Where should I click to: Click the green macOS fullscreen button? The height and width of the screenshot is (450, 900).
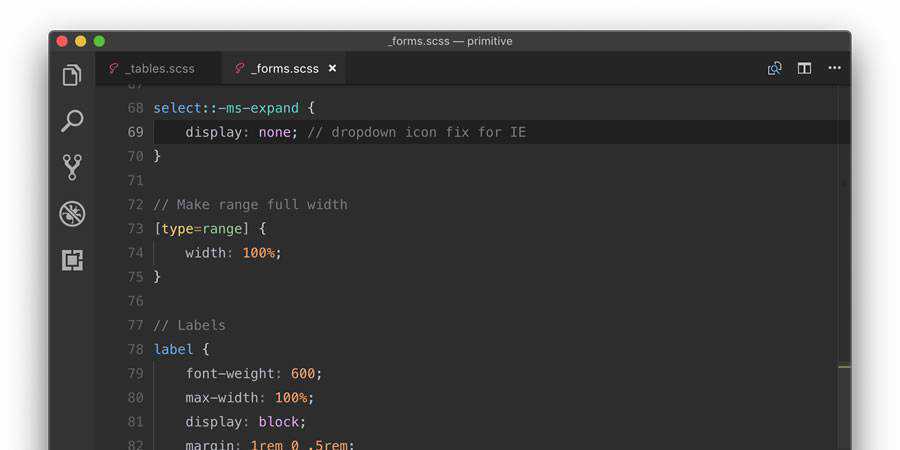(x=99, y=41)
